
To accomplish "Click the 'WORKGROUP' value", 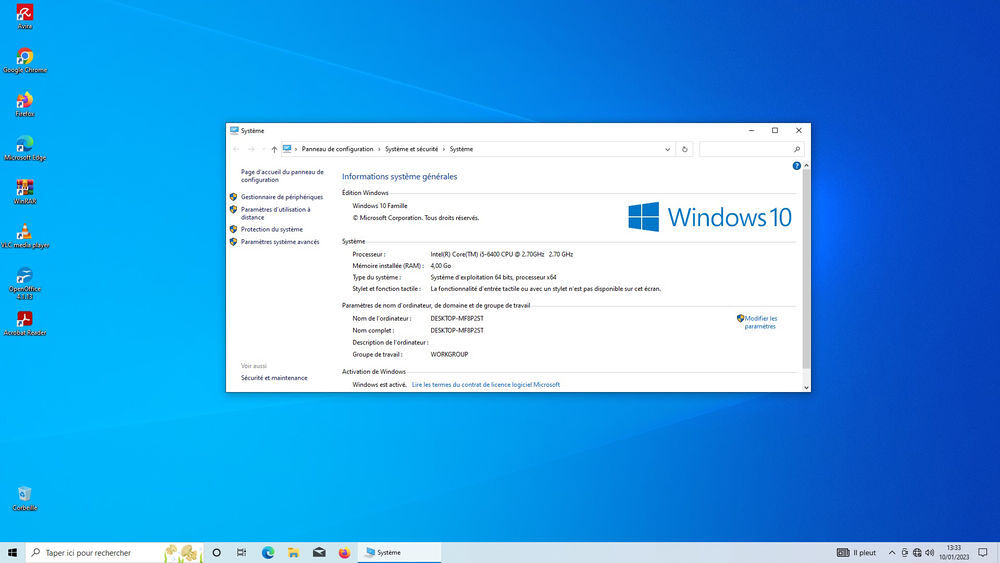I will point(449,355).
